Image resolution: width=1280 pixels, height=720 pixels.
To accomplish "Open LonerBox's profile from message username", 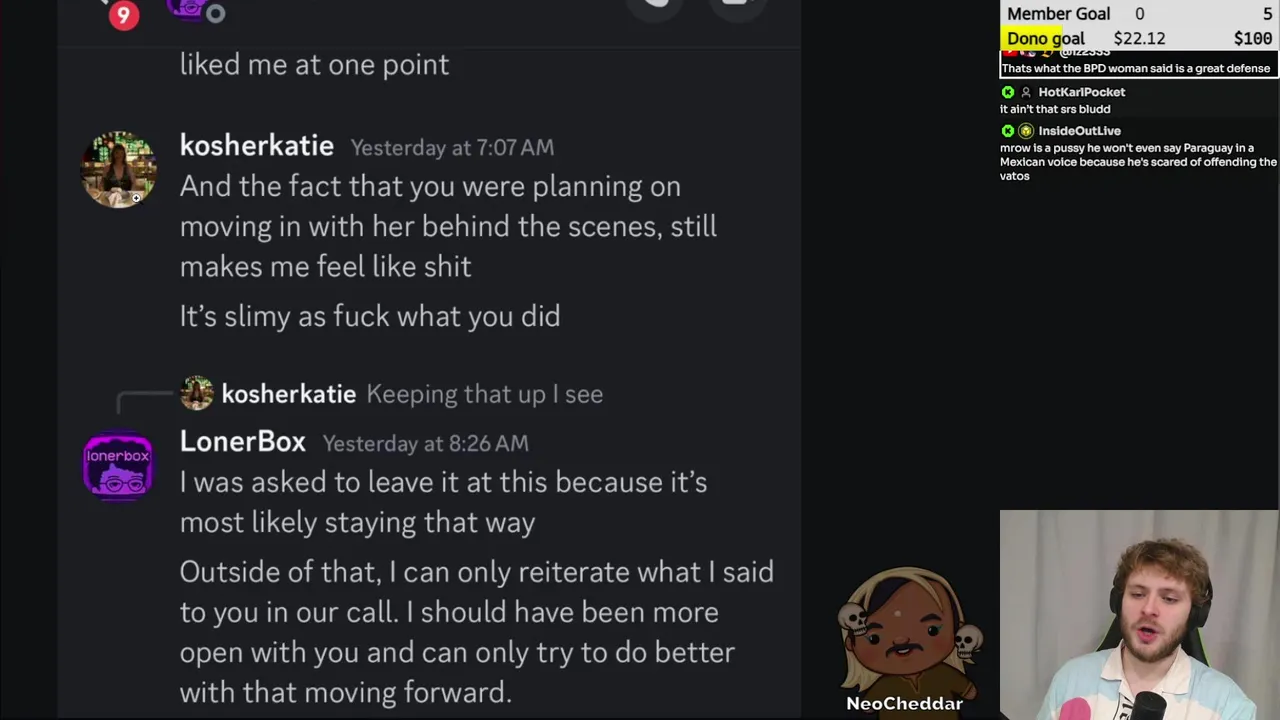I will click(243, 442).
